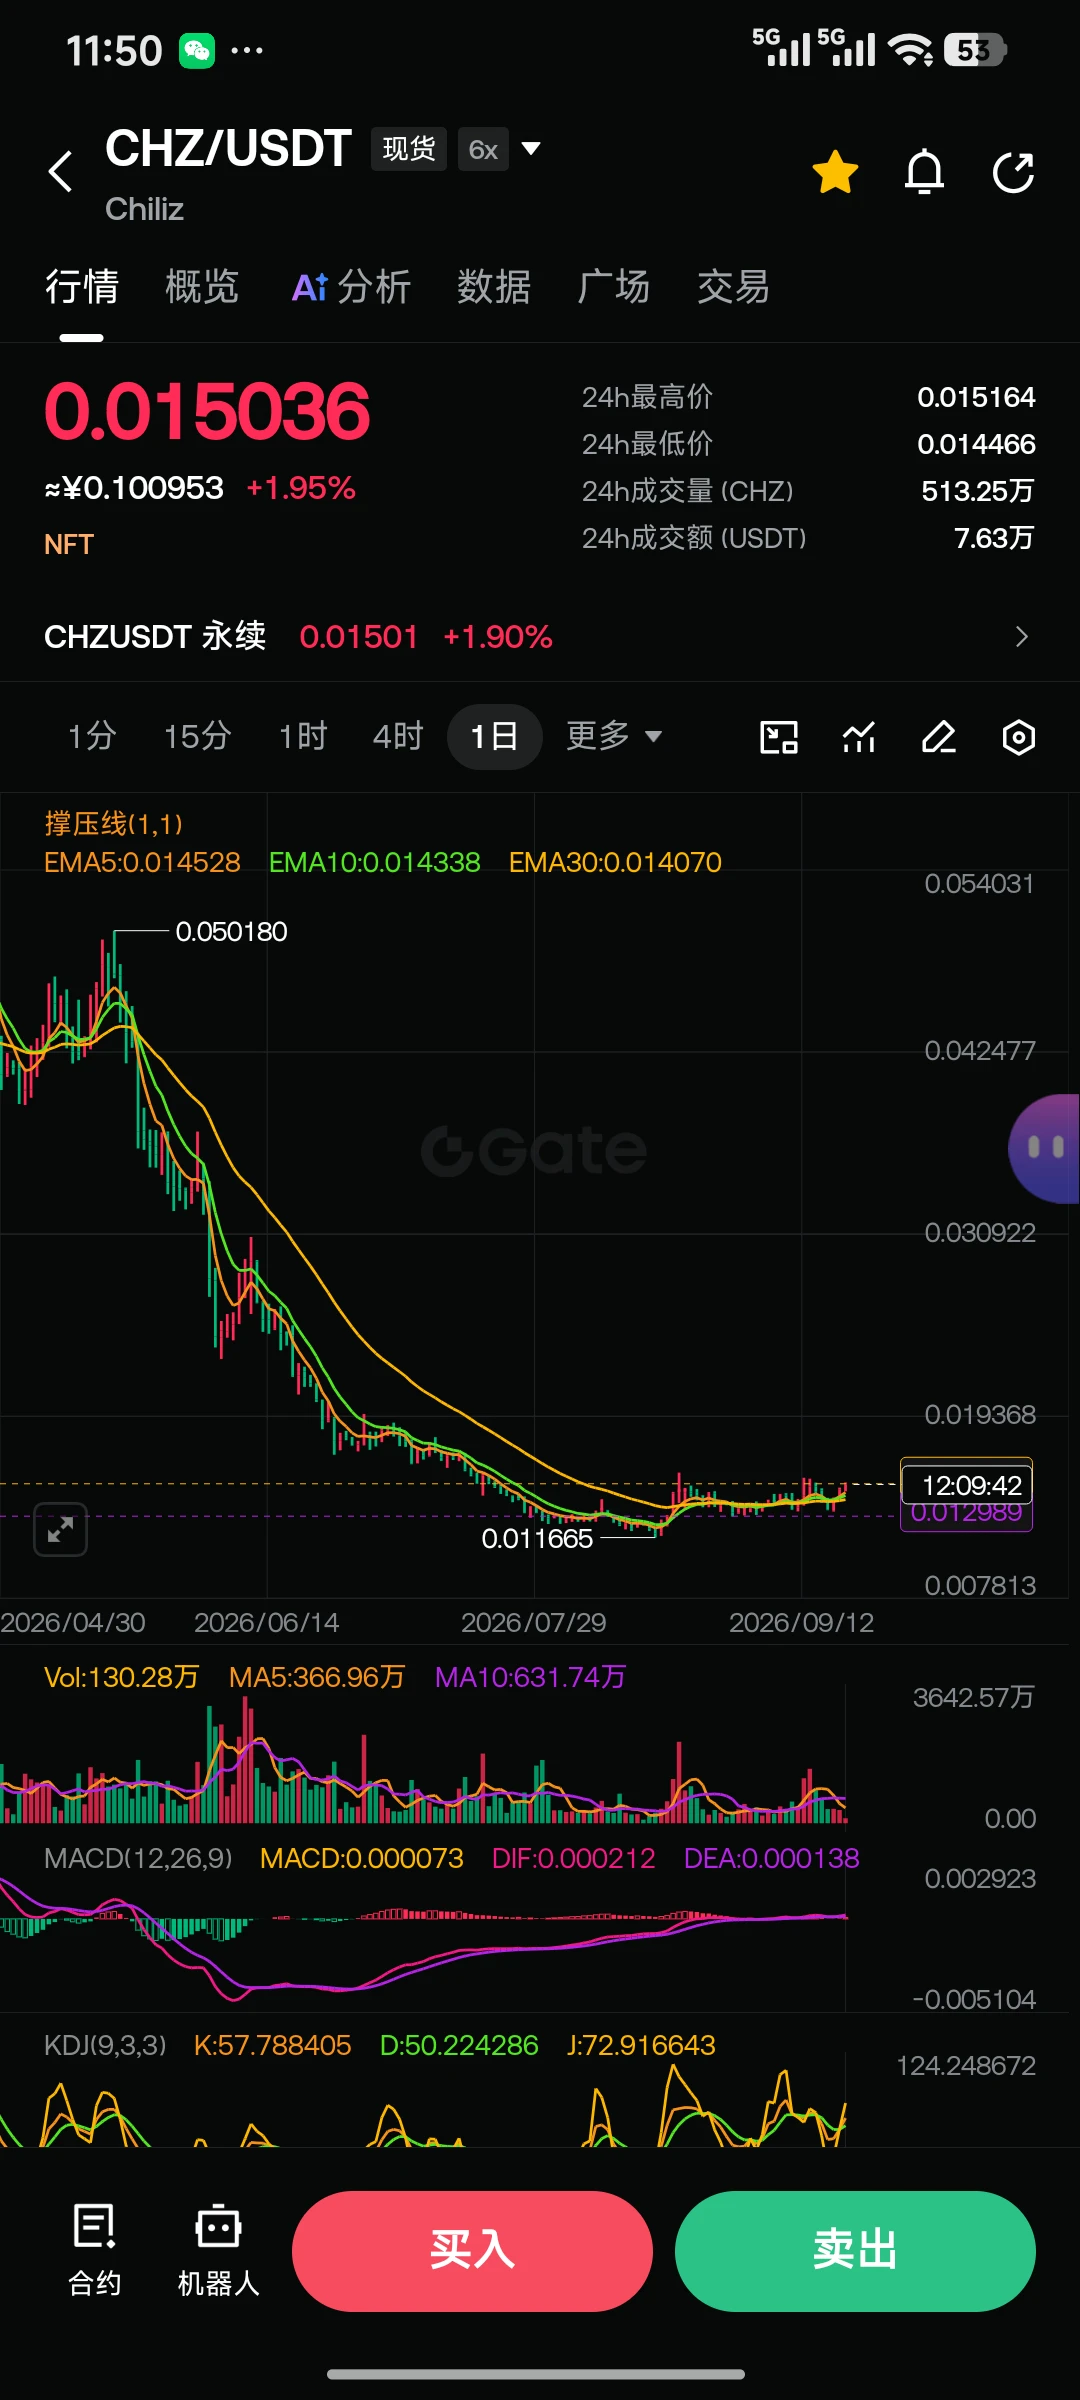Tap DEA:0.000138 value
Screen dimensions: 1080x2400
coord(771,1858)
